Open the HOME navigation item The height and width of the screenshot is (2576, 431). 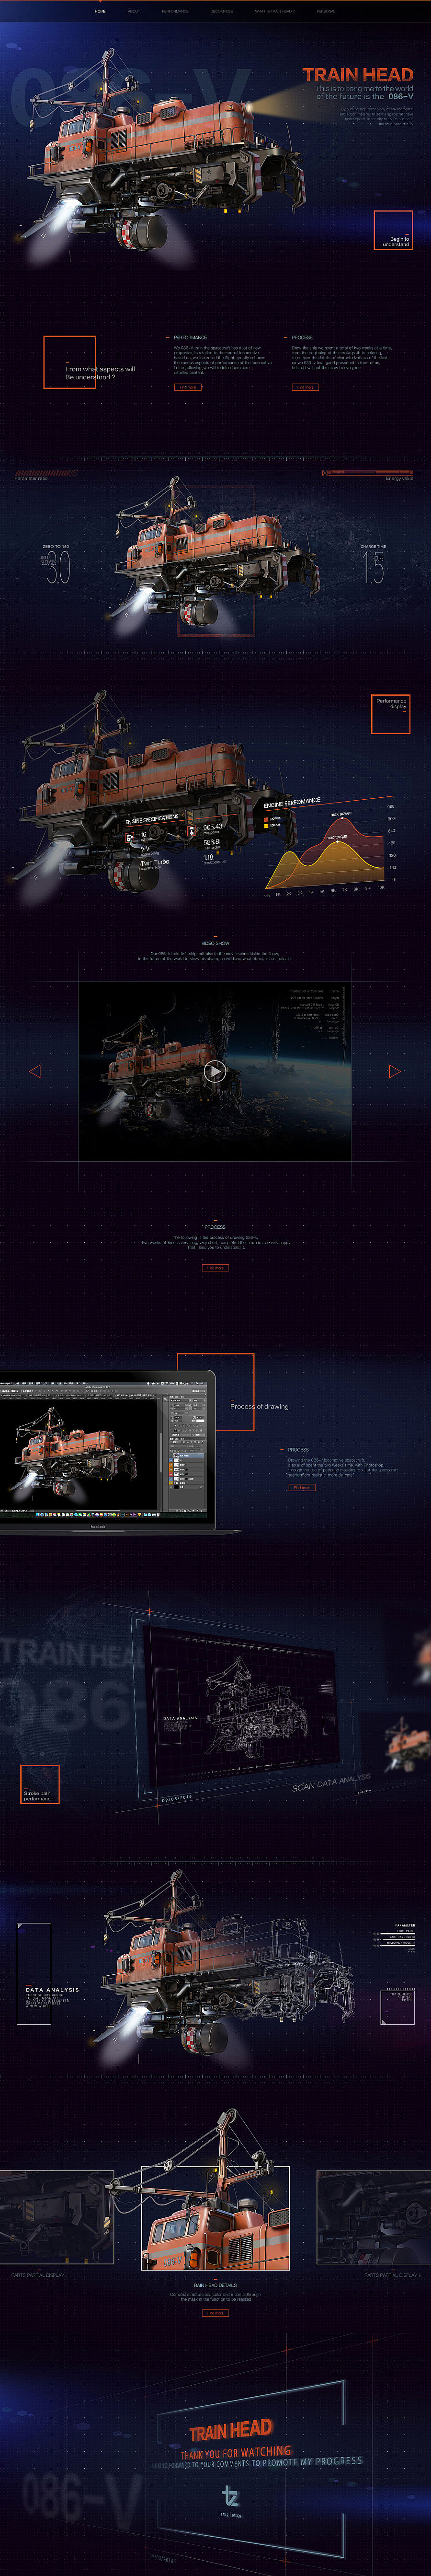[100, 12]
